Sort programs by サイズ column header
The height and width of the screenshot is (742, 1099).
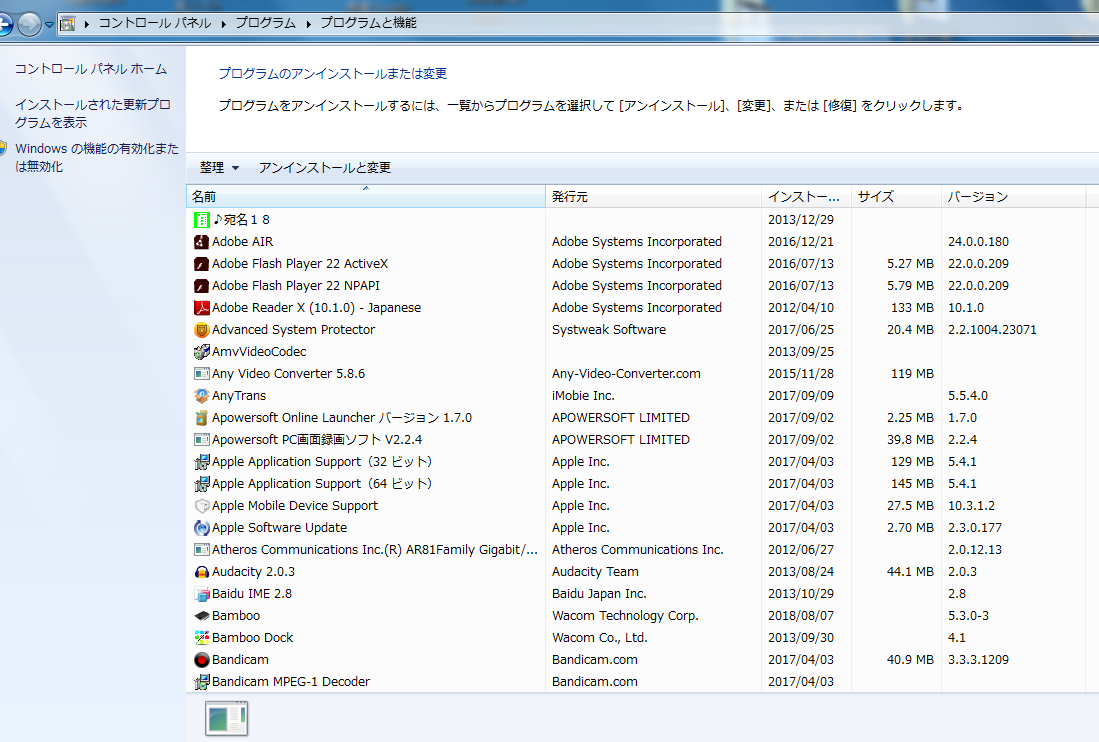pos(875,197)
